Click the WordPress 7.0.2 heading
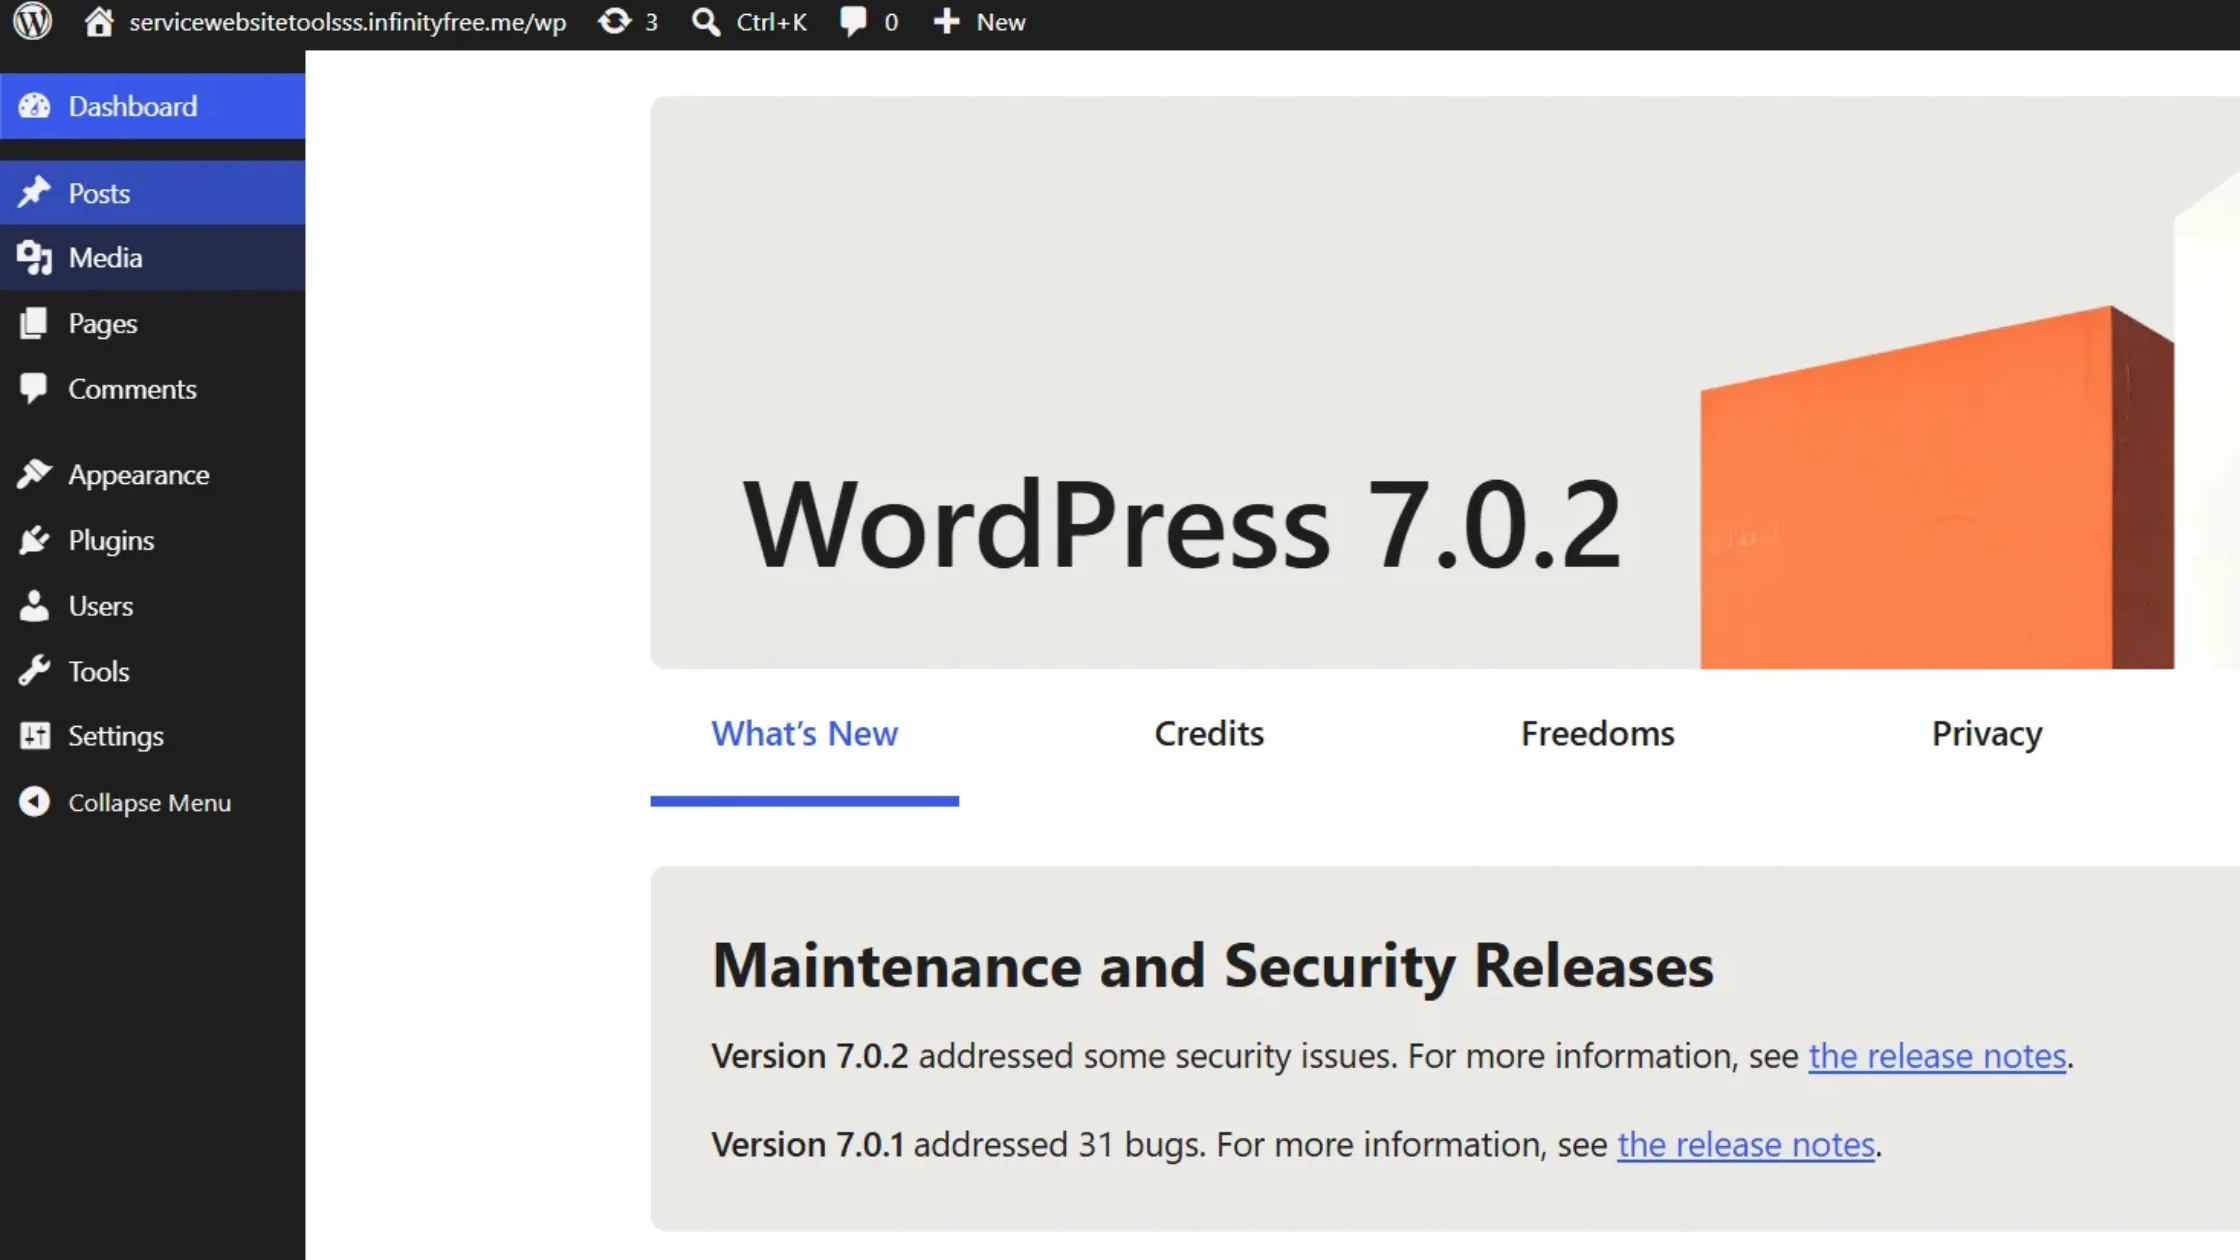The height and width of the screenshot is (1260, 2240). tap(1181, 525)
